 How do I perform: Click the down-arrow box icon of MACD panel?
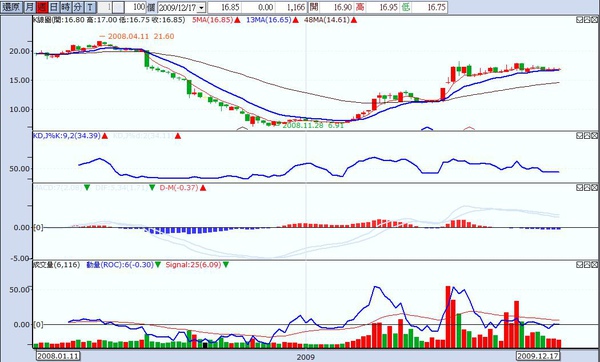pyautogui.click(x=580, y=188)
